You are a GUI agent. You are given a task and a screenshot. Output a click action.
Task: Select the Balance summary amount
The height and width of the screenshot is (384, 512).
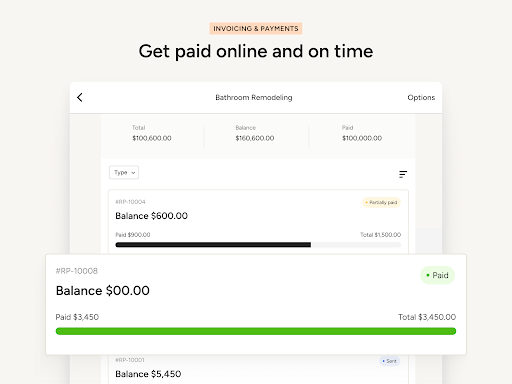point(255,138)
